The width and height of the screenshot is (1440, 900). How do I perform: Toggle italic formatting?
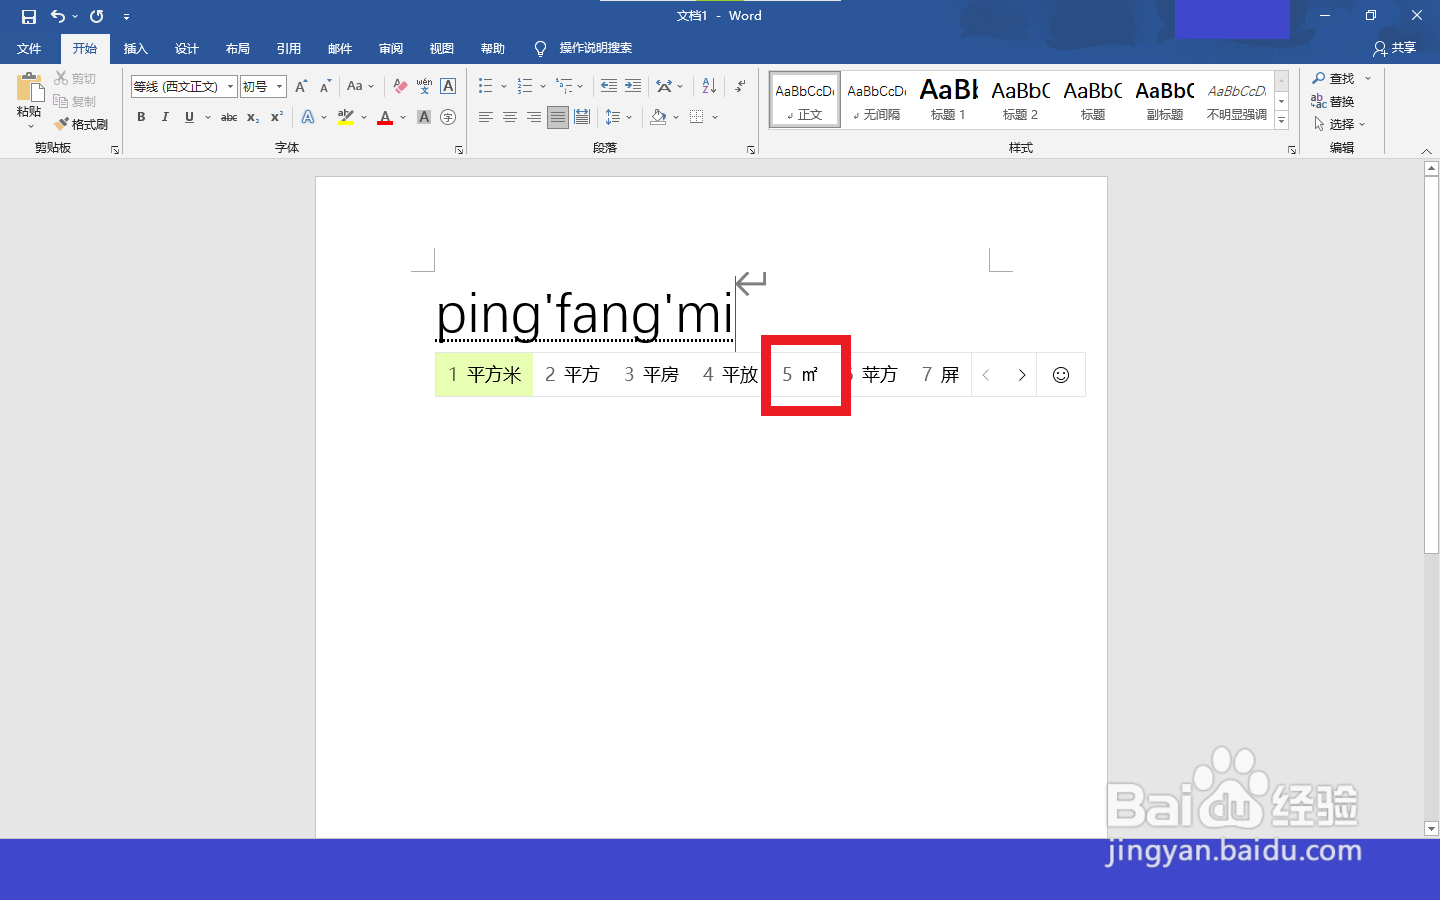click(x=165, y=117)
